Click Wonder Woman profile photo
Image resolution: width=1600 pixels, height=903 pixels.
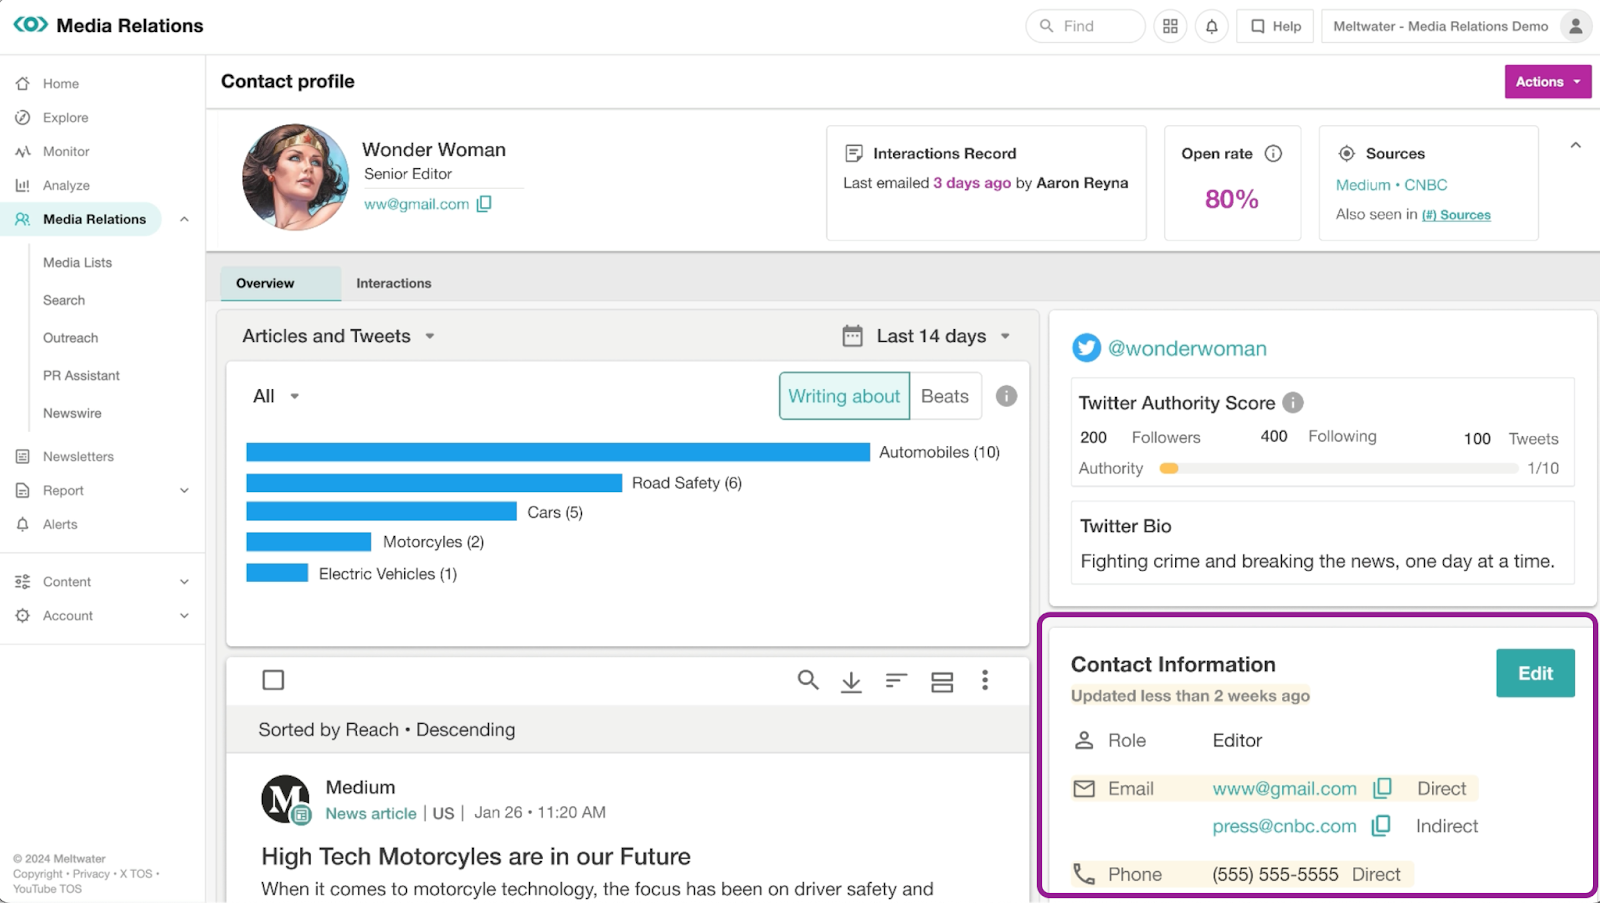(x=296, y=177)
